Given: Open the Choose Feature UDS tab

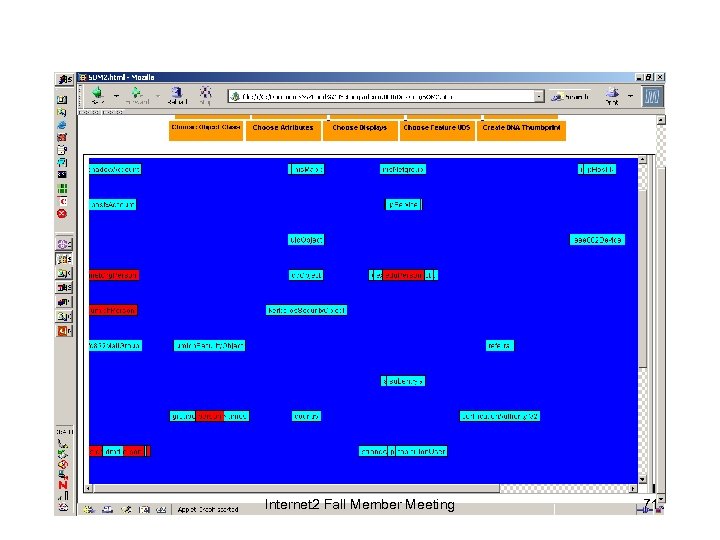Looking at the screenshot, I should click(x=437, y=130).
